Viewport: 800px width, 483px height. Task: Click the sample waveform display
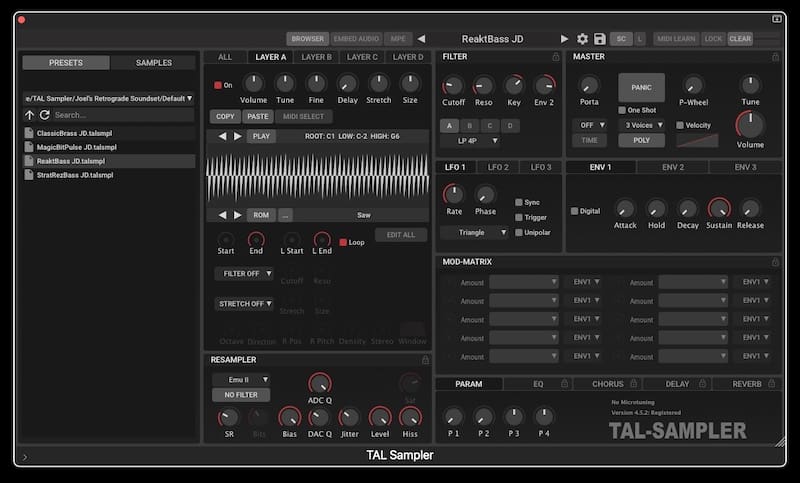click(x=317, y=176)
